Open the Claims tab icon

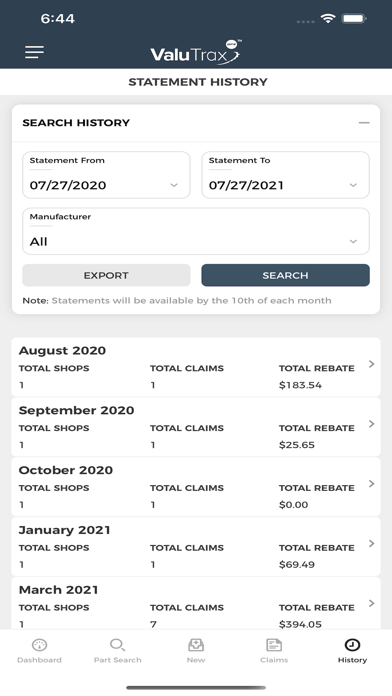(x=274, y=645)
